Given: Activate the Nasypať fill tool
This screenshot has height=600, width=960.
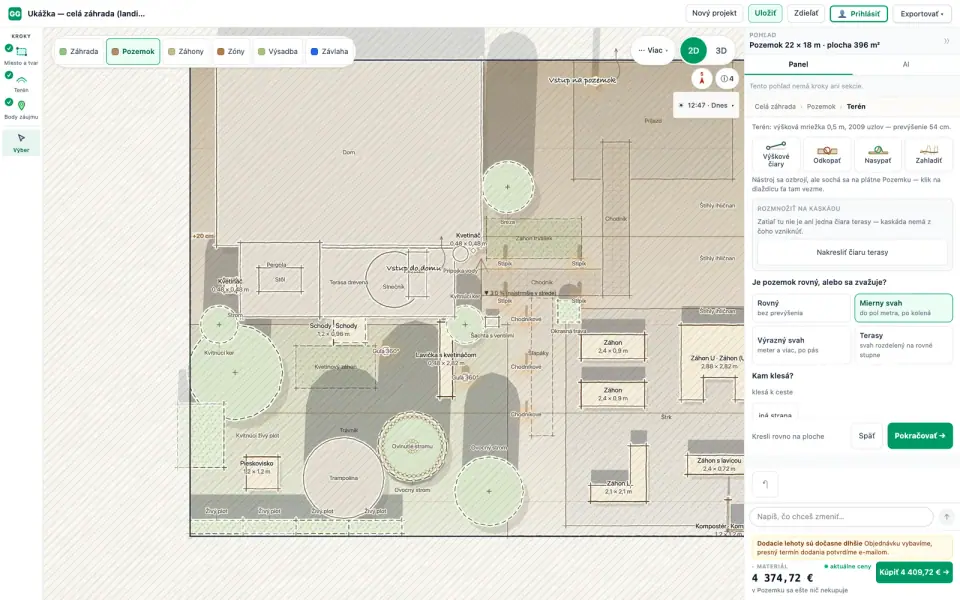Looking at the screenshot, I should [877, 154].
